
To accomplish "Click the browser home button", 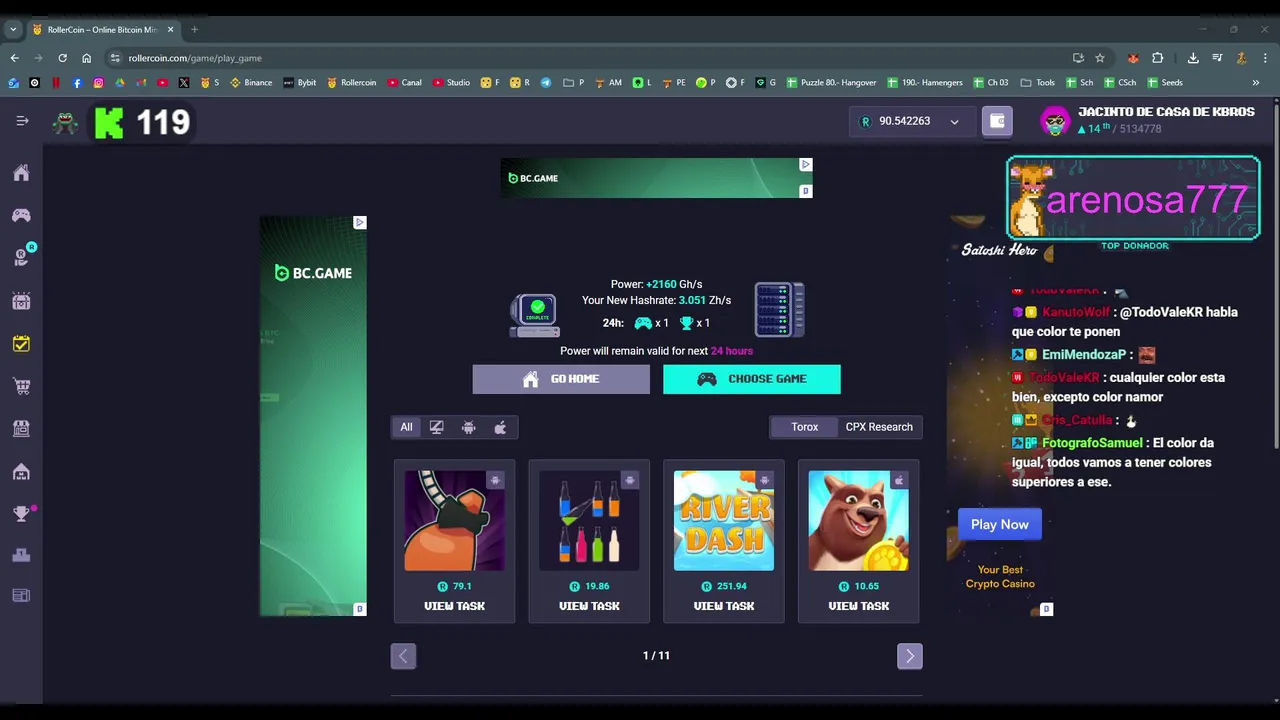I will tap(86, 58).
